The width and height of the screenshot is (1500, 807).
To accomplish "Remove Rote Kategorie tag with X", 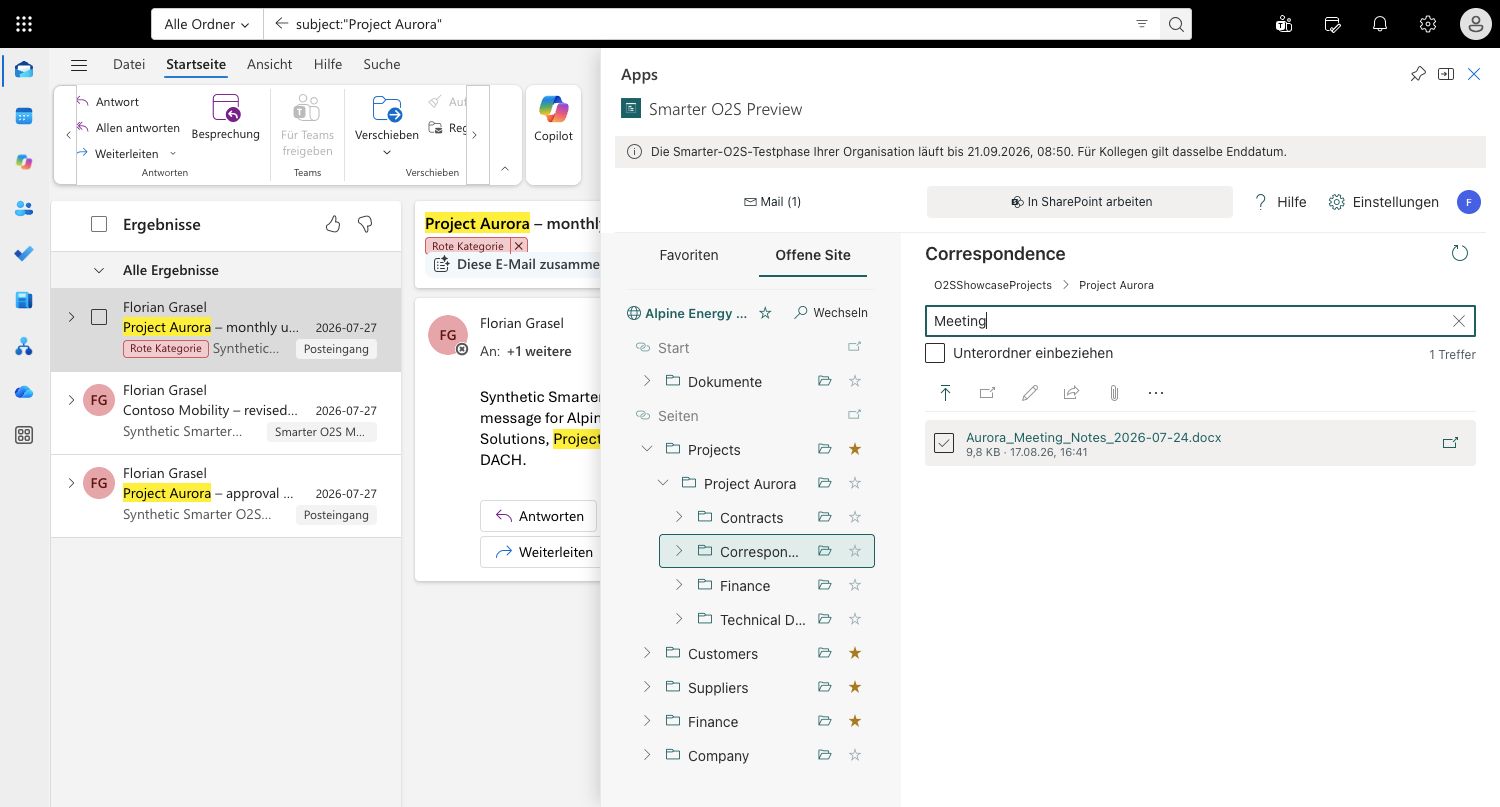I will 519,245.
